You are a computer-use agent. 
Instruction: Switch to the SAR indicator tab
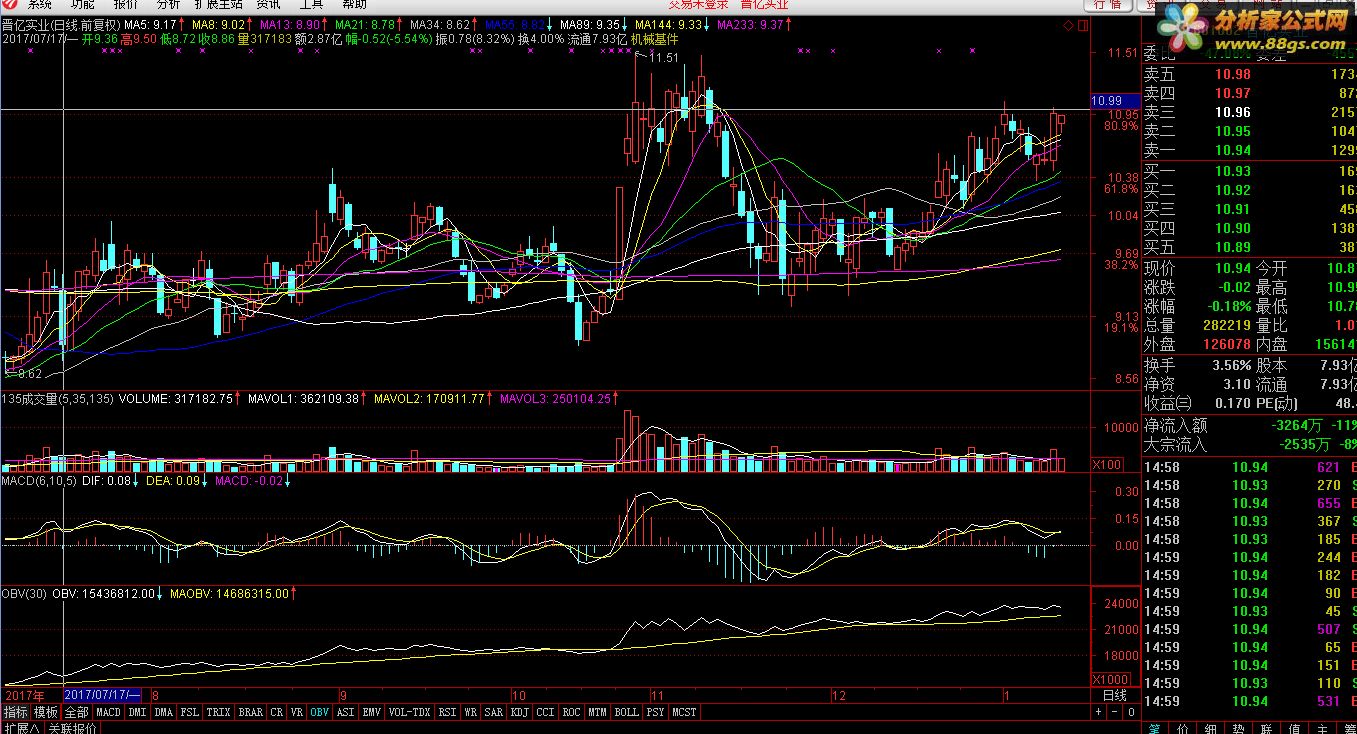coord(493,712)
